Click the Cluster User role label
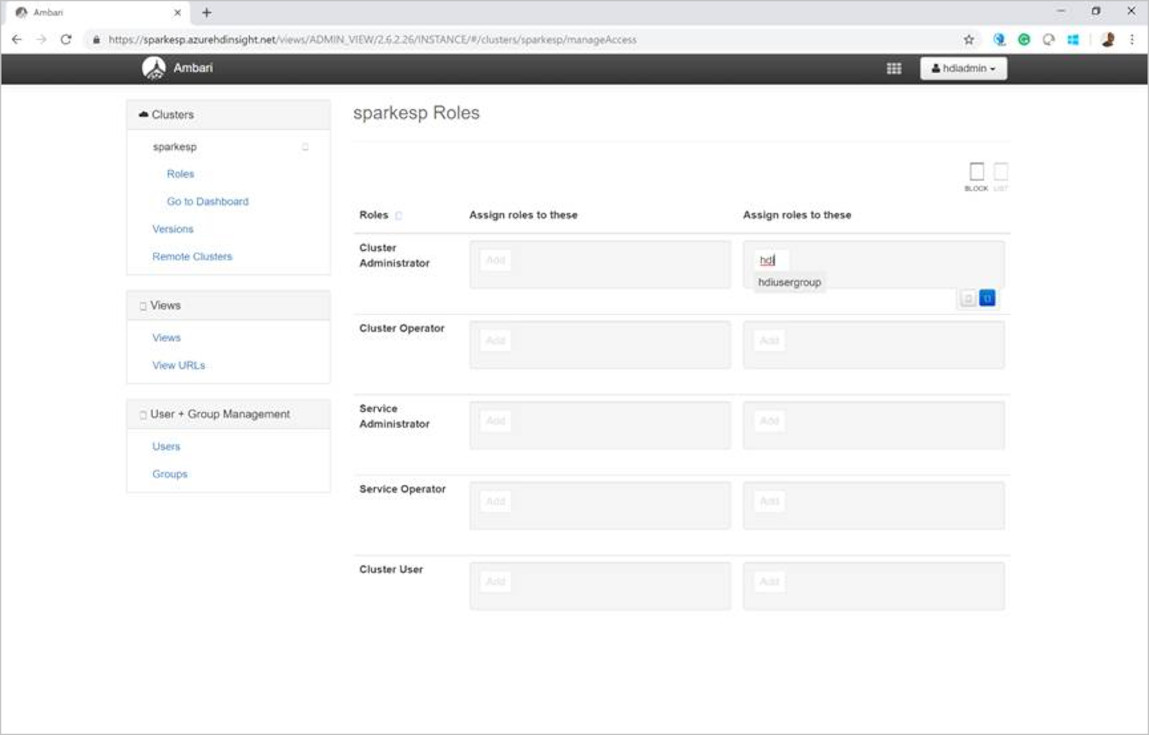The width and height of the screenshot is (1149, 735). 391,569
